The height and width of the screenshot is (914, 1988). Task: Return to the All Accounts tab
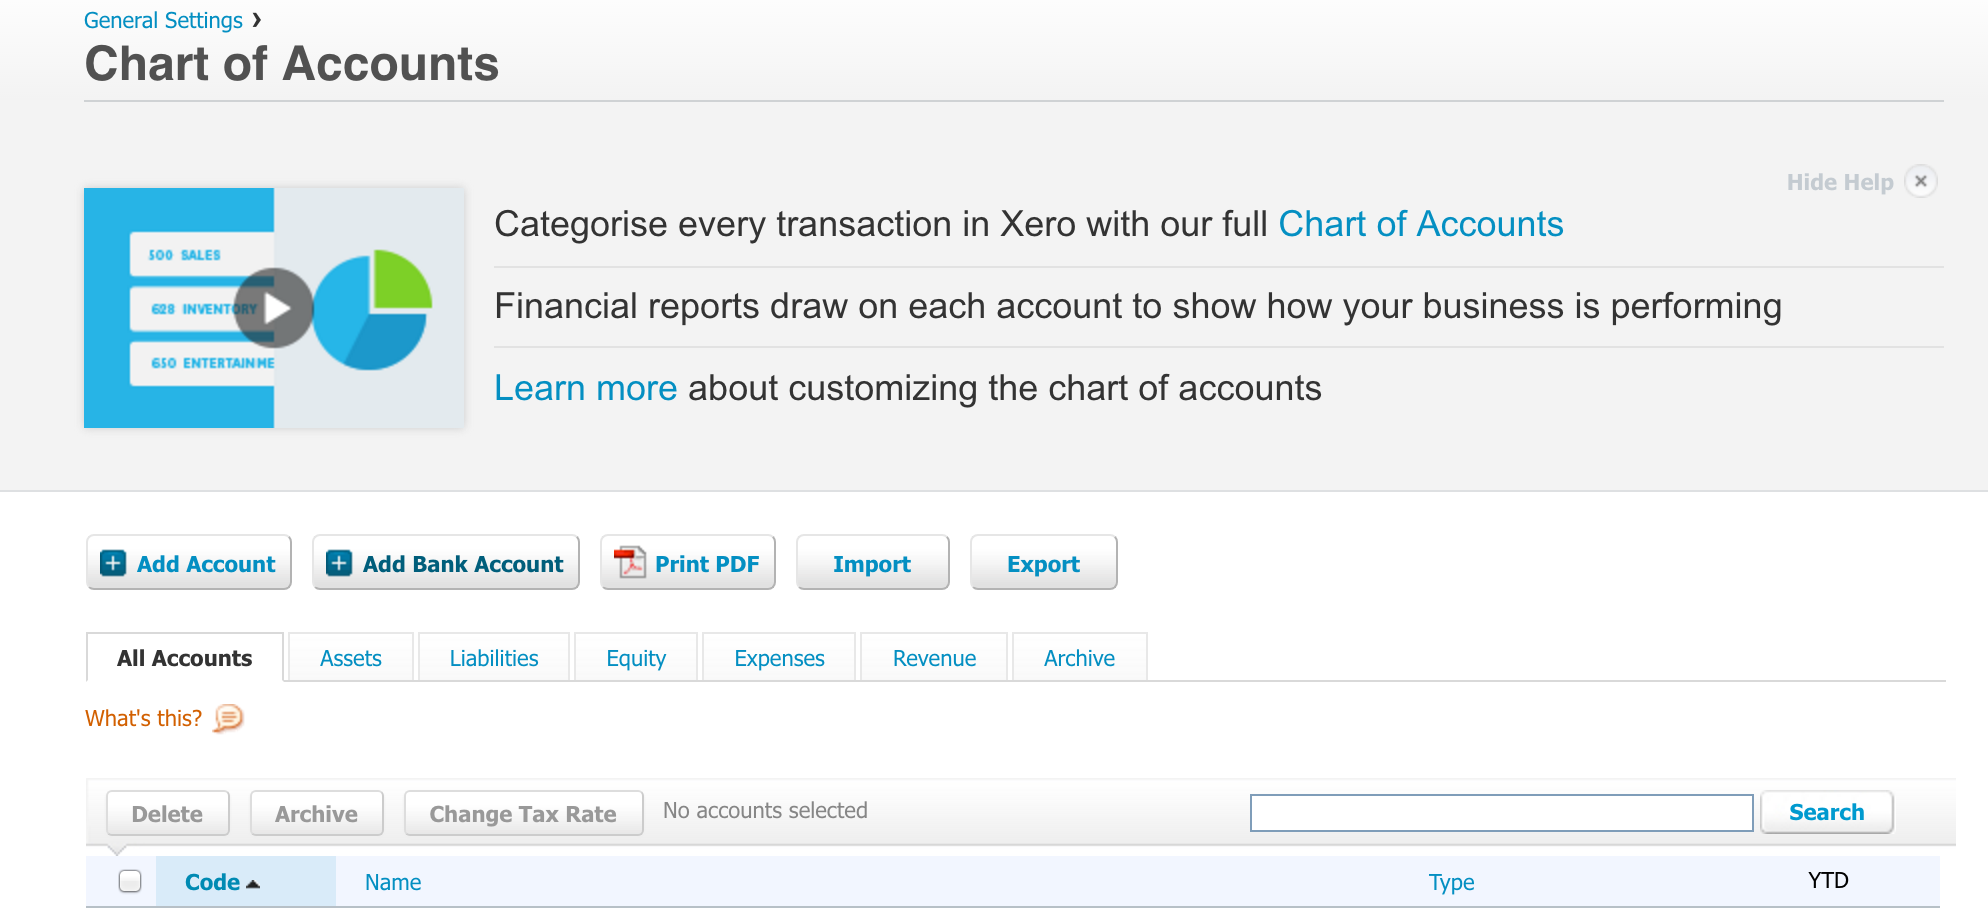pos(184,657)
